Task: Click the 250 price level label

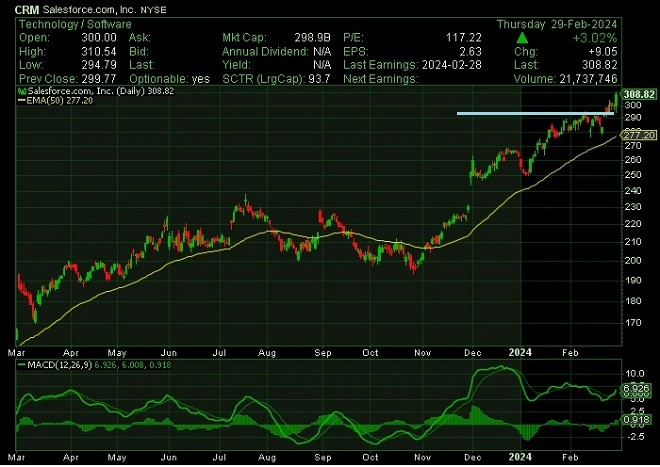Action: coord(633,174)
